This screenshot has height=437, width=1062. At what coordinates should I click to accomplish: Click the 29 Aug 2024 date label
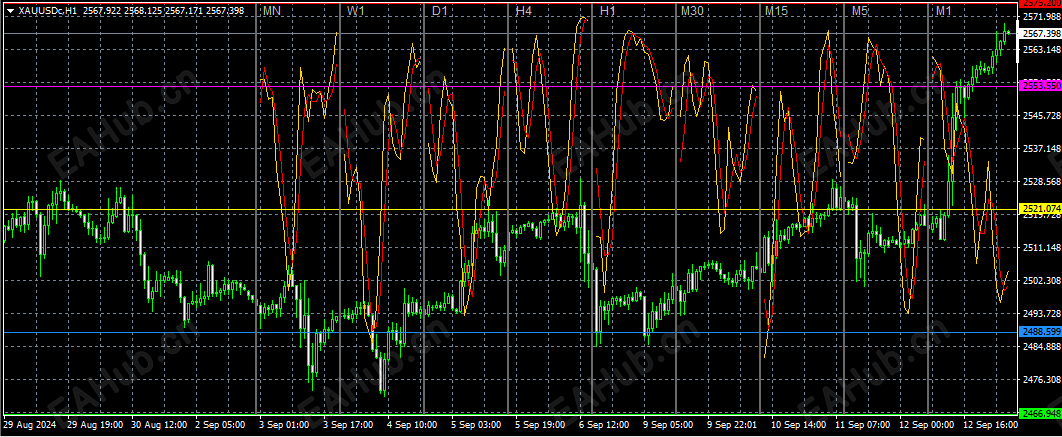click(29, 425)
